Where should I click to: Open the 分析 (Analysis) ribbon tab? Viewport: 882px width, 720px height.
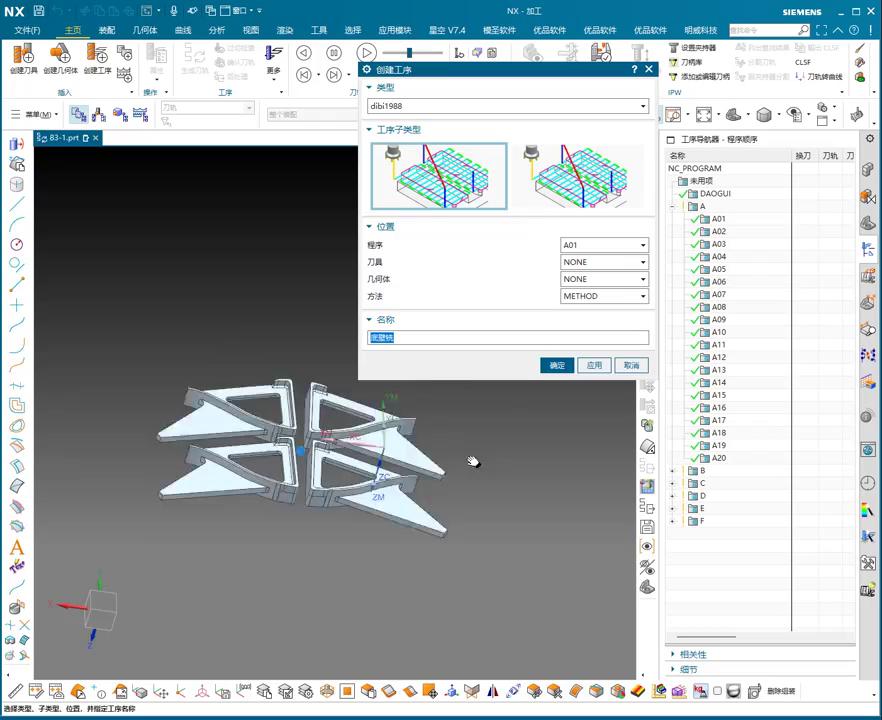pyautogui.click(x=217, y=30)
